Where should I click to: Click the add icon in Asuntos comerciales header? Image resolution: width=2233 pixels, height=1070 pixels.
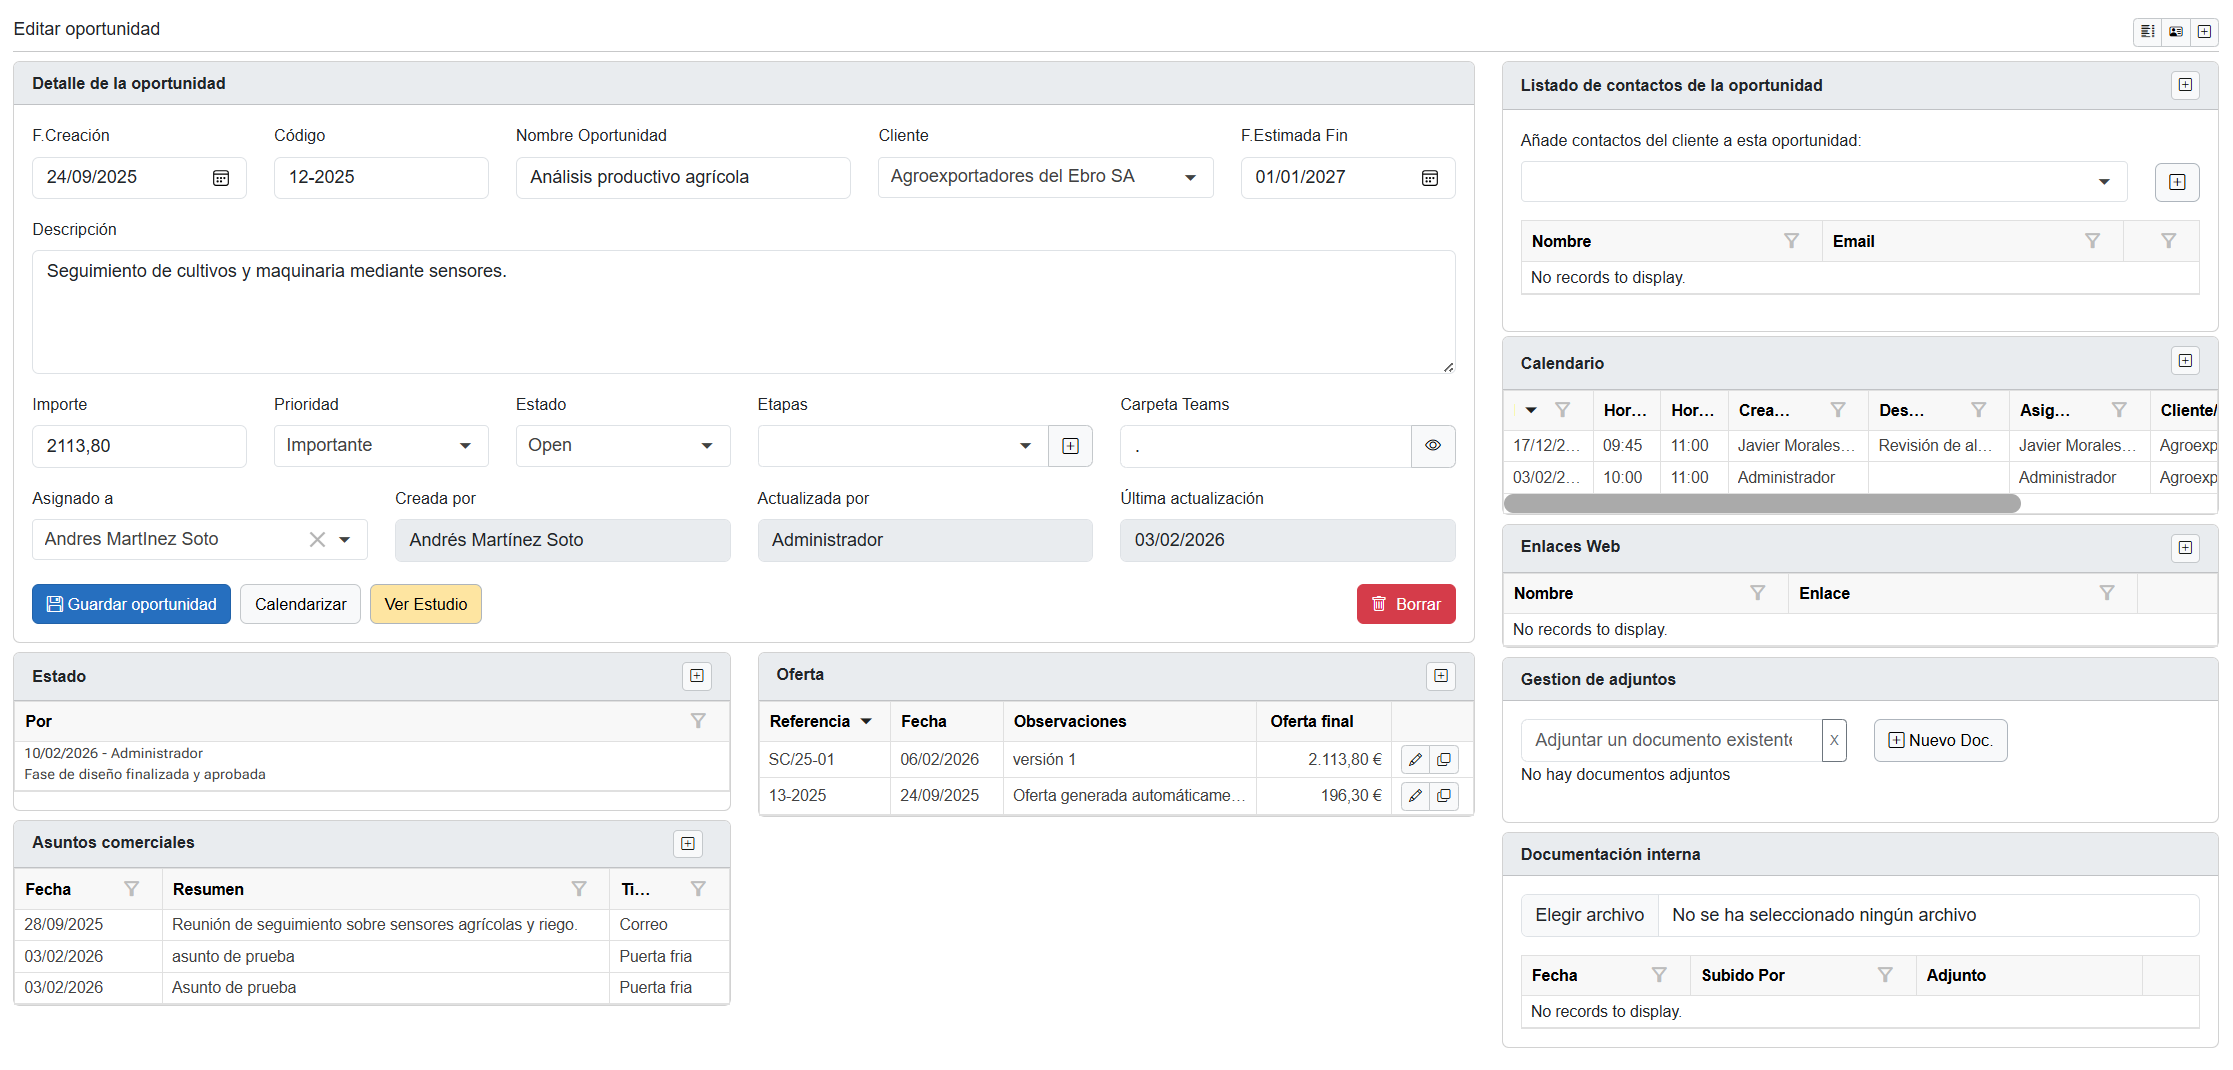point(688,844)
